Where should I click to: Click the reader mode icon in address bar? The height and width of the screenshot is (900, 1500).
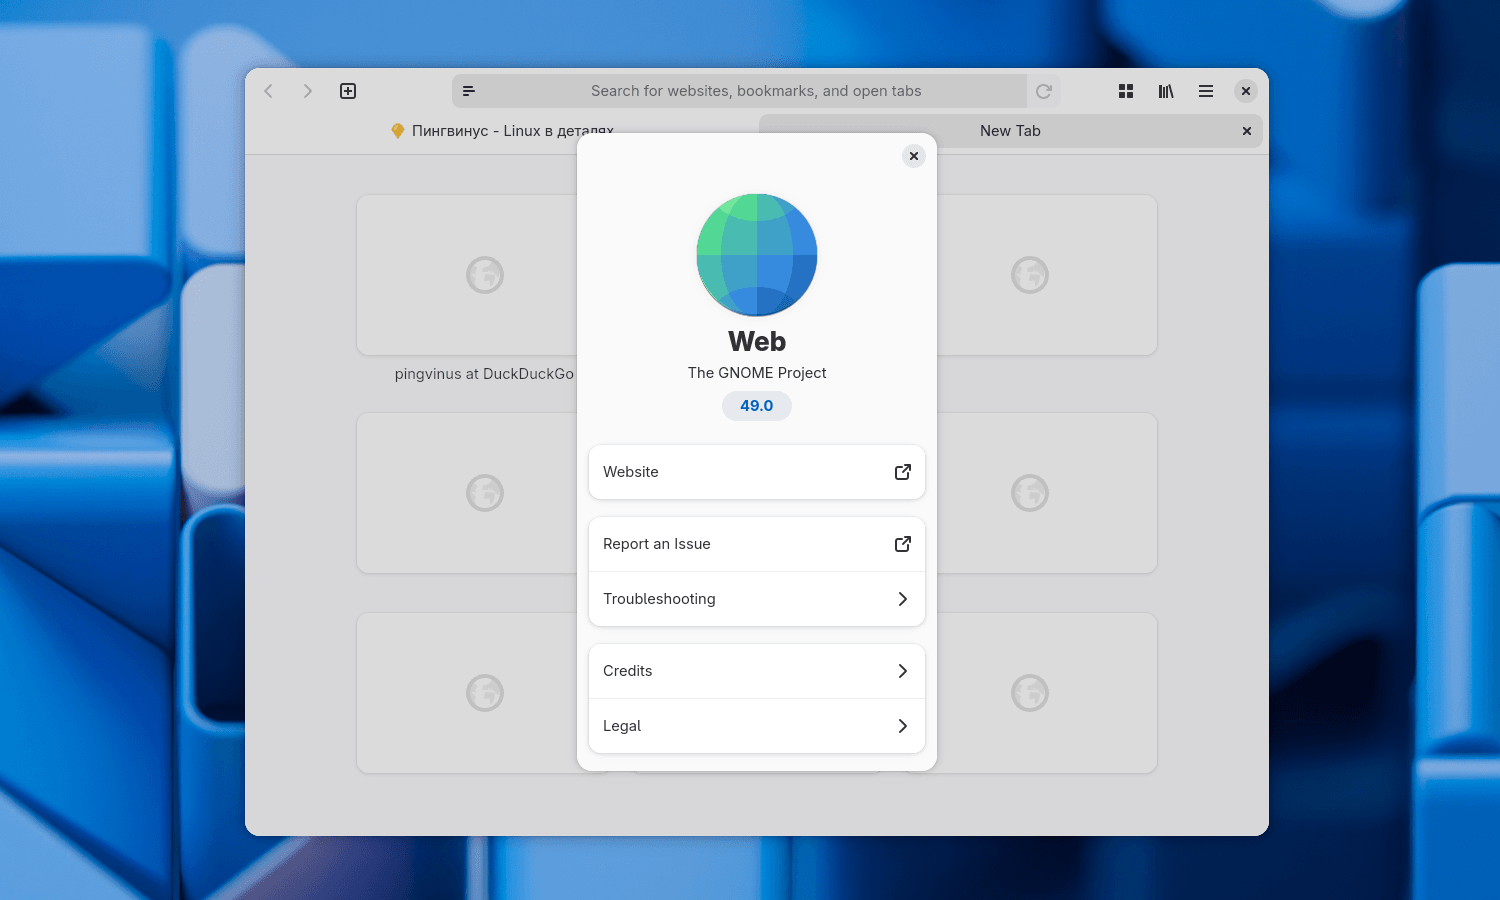click(469, 91)
